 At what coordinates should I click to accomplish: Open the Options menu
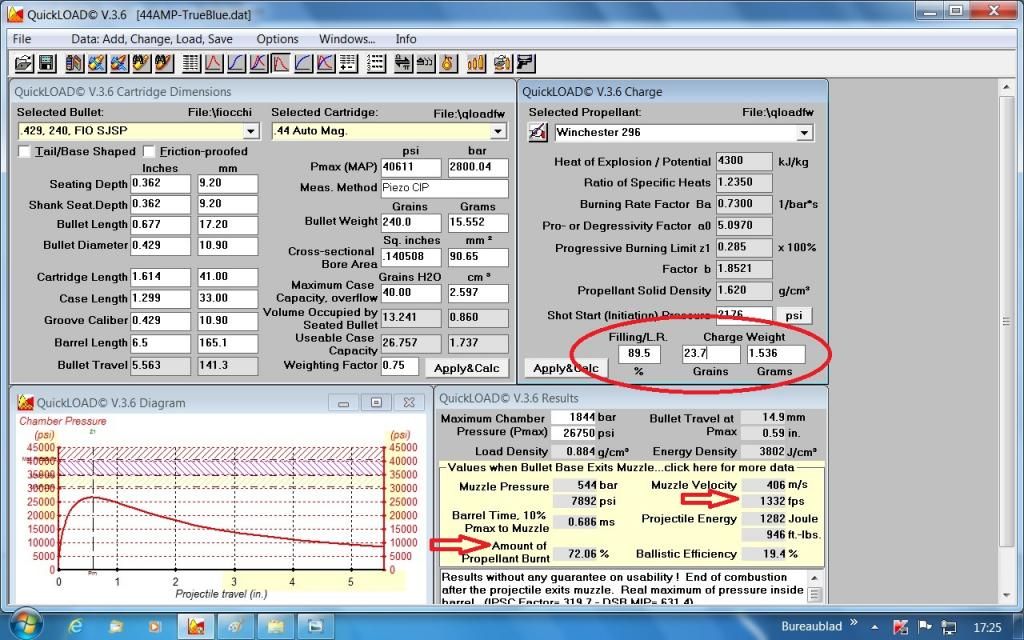pos(277,39)
